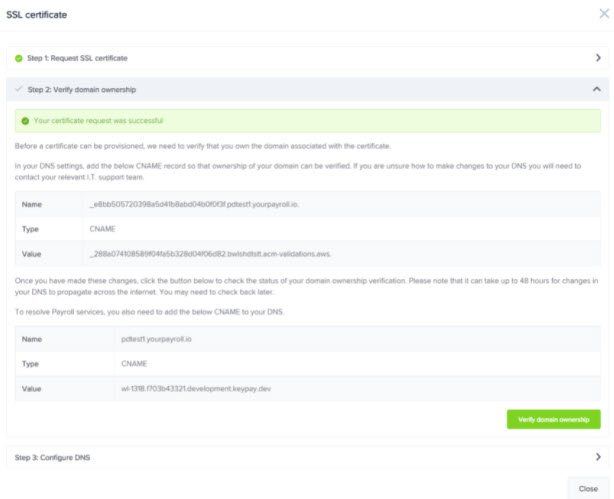Select the development.keypay.dev Value text

196,389
